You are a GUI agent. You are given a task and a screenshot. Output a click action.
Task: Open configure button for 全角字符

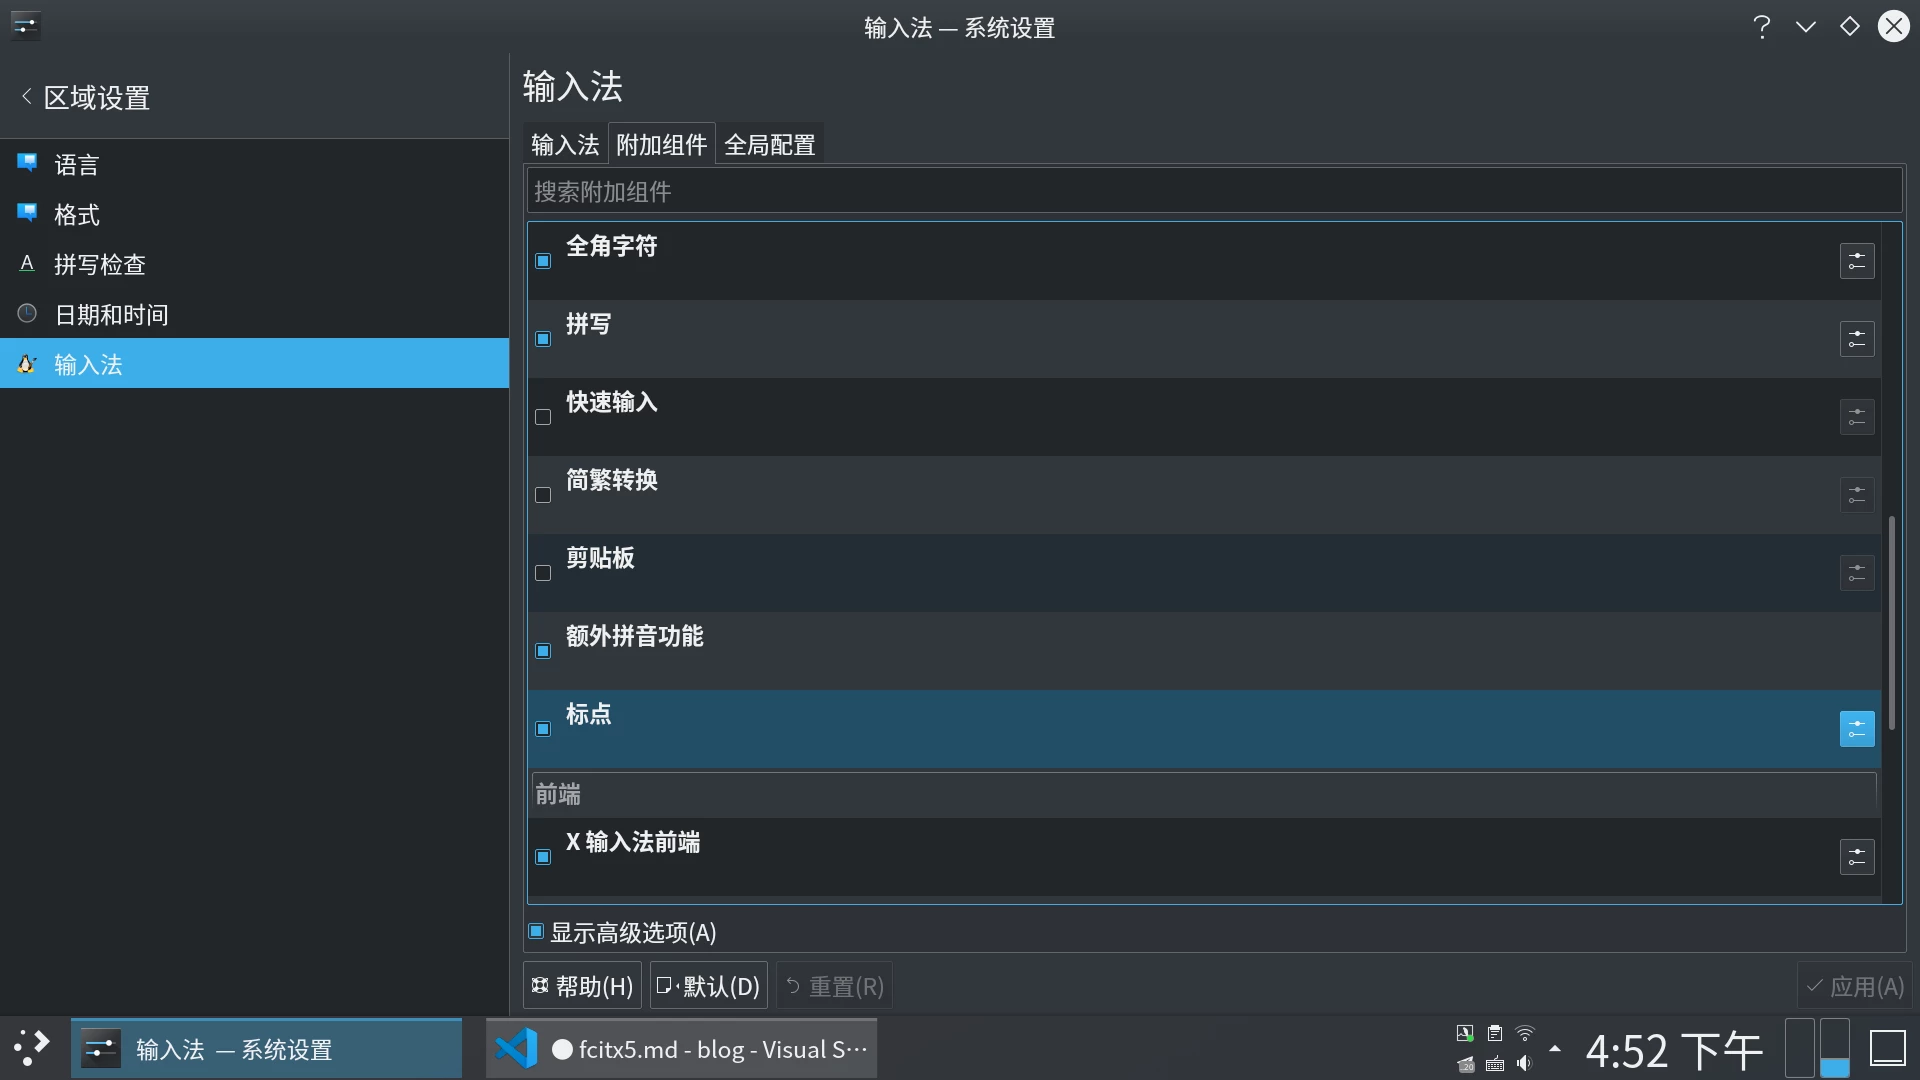[x=1857, y=261]
